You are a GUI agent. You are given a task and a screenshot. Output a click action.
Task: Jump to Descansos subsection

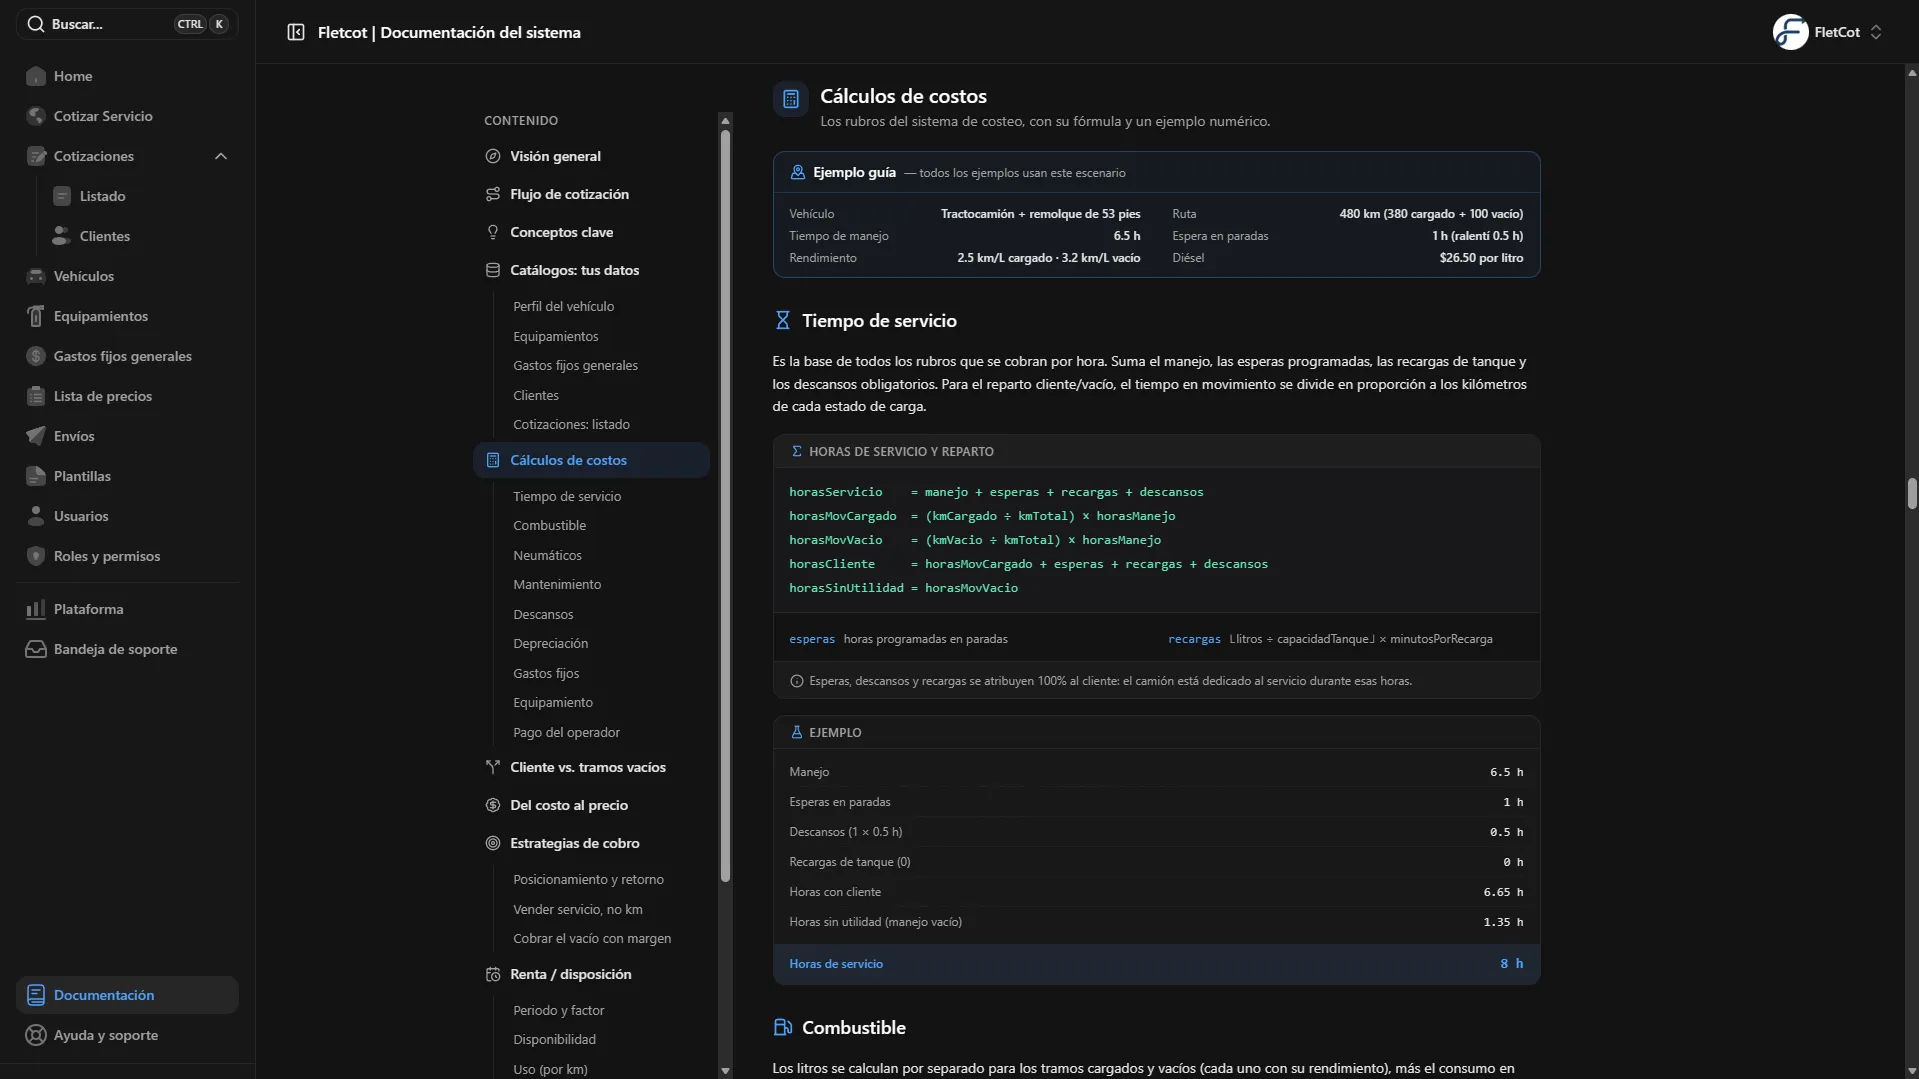[543, 614]
